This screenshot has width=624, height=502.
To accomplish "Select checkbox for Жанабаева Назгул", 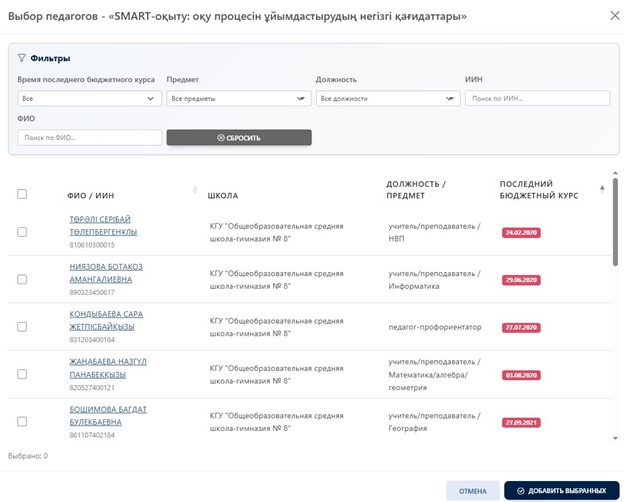I will (x=22, y=374).
